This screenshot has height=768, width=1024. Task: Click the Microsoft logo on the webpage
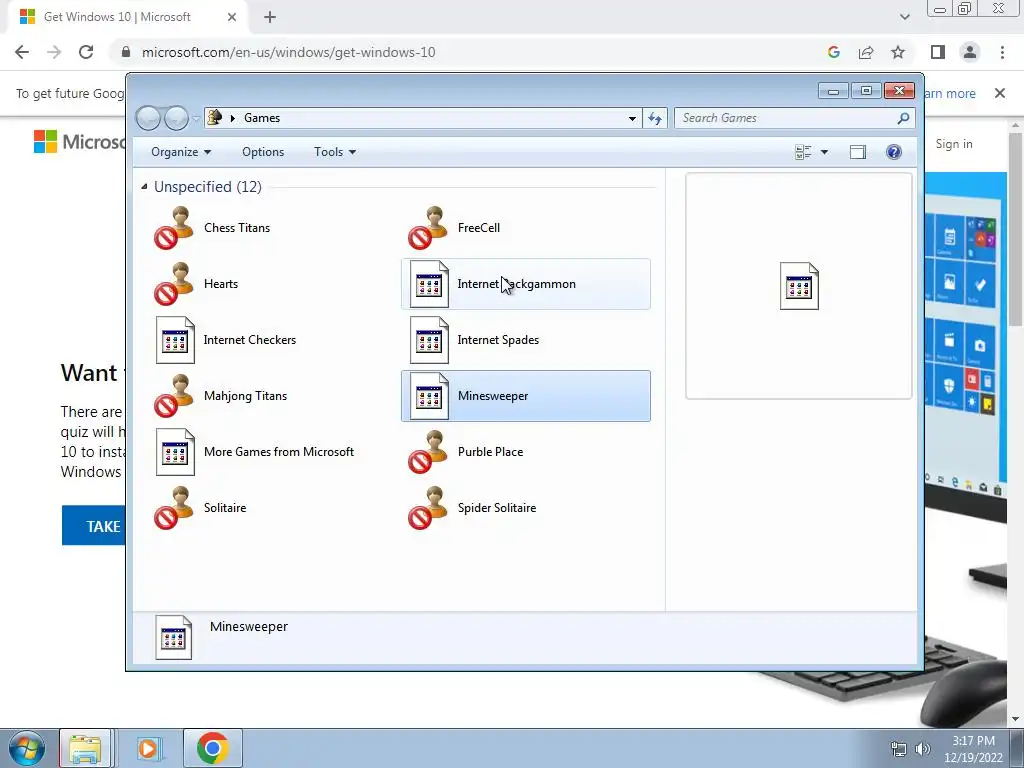coord(79,142)
